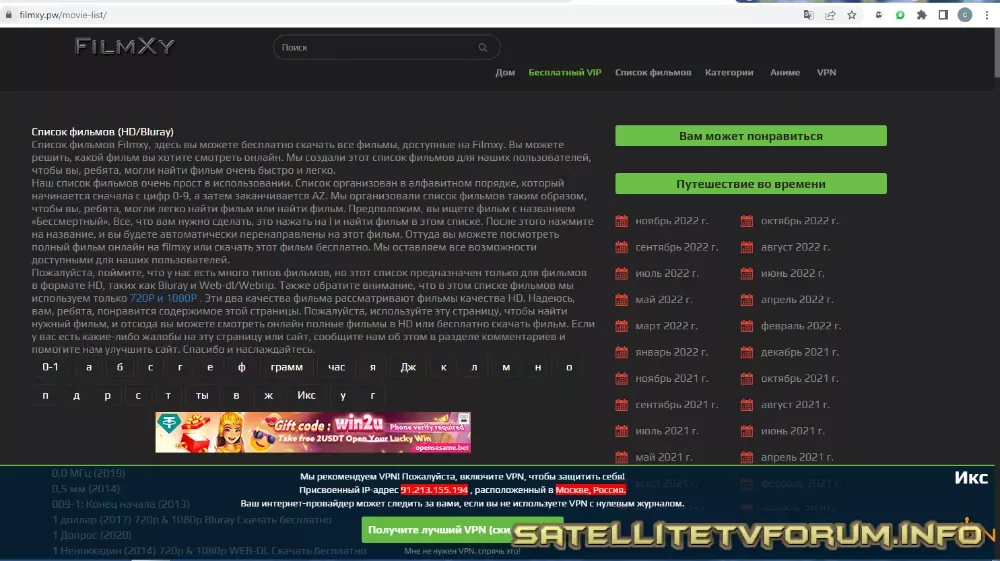Click calendar icon beside июль 2022 г.

coord(621,273)
